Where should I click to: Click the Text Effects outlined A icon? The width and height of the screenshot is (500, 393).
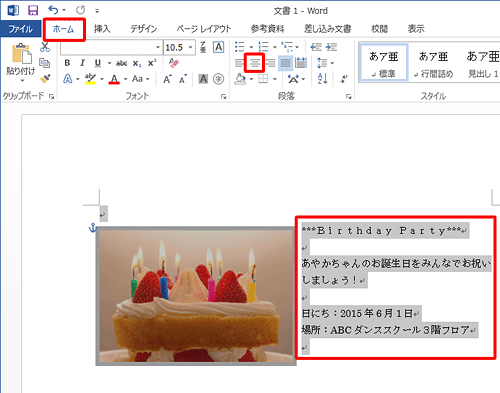click(x=68, y=79)
